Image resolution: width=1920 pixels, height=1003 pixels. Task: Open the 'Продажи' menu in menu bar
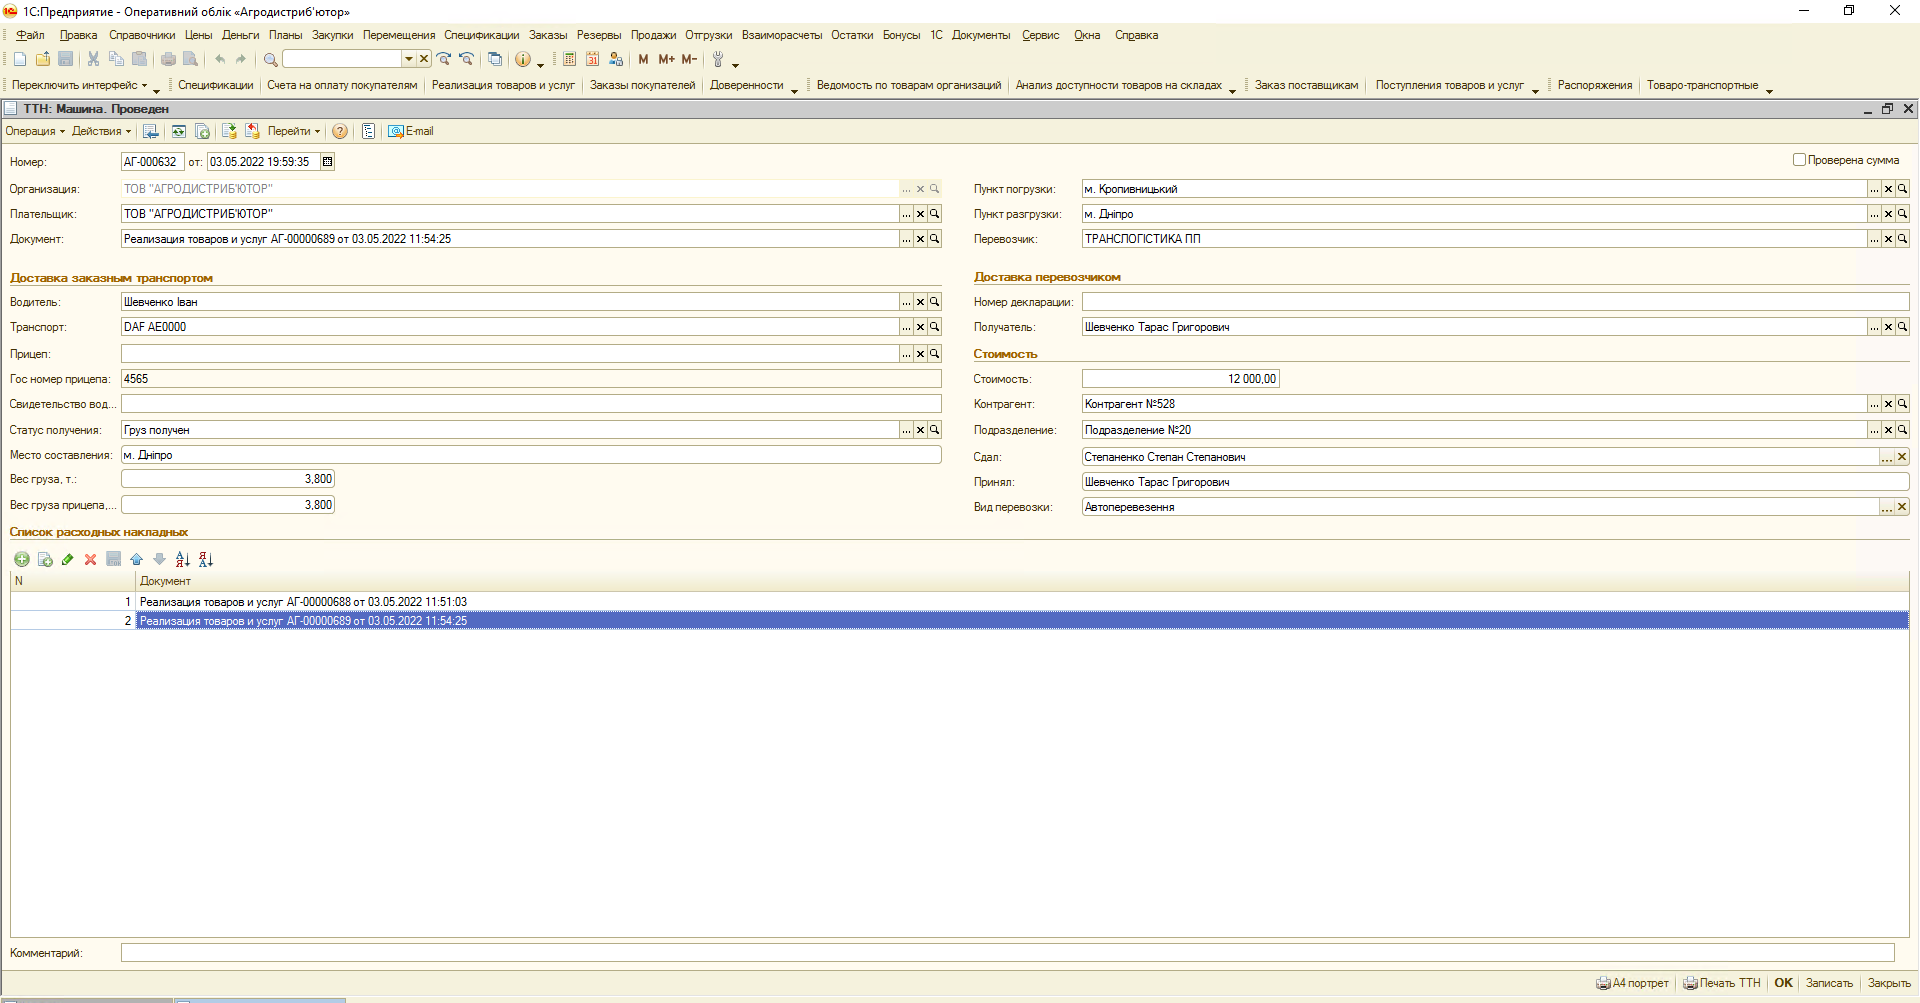click(653, 35)
